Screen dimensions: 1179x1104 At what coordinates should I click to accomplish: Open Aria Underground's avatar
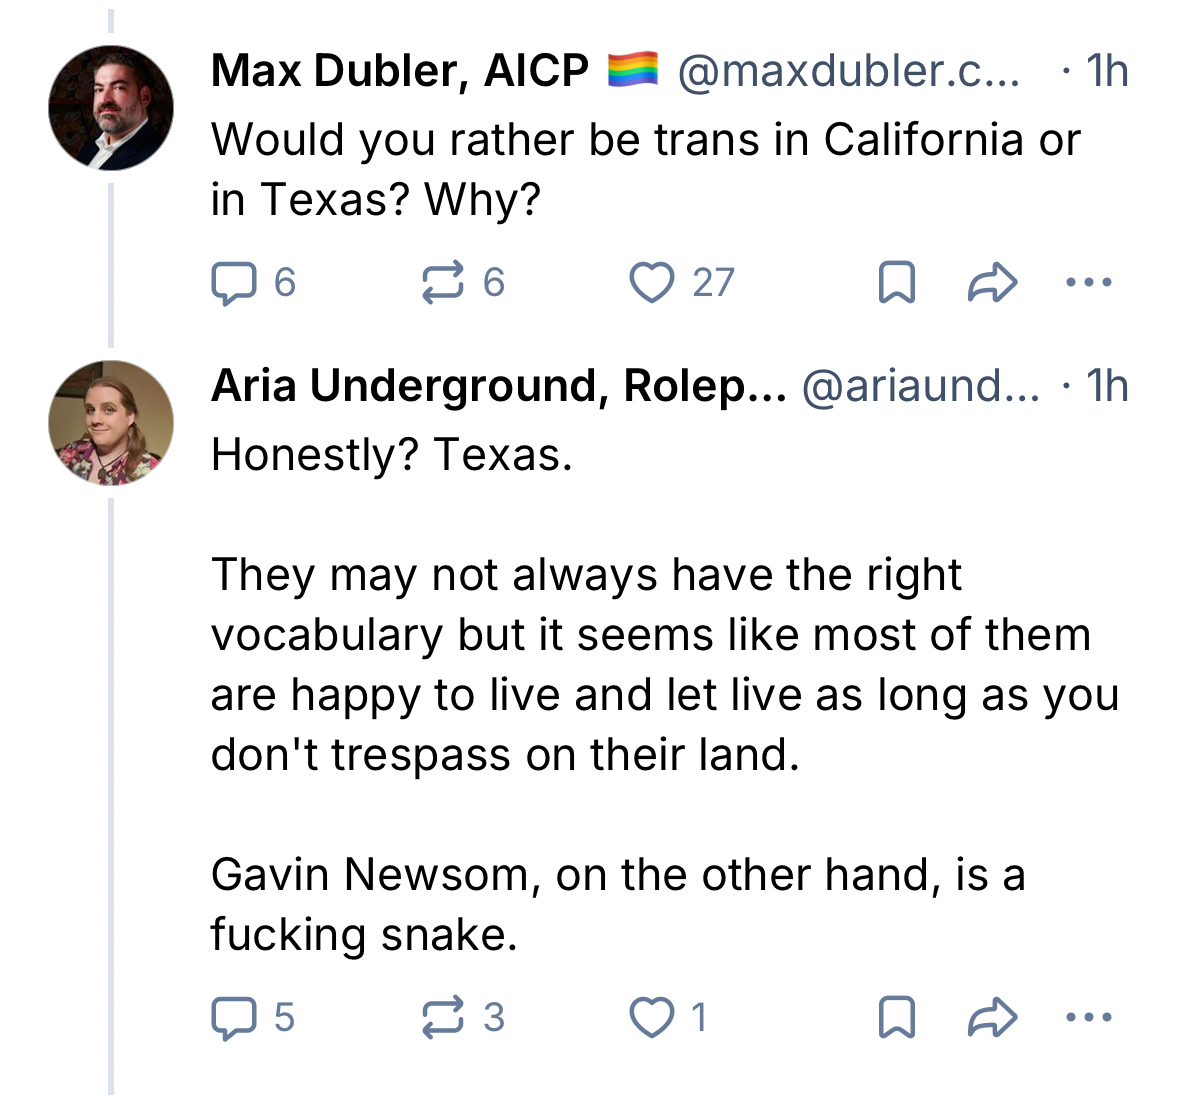(110, 422)
